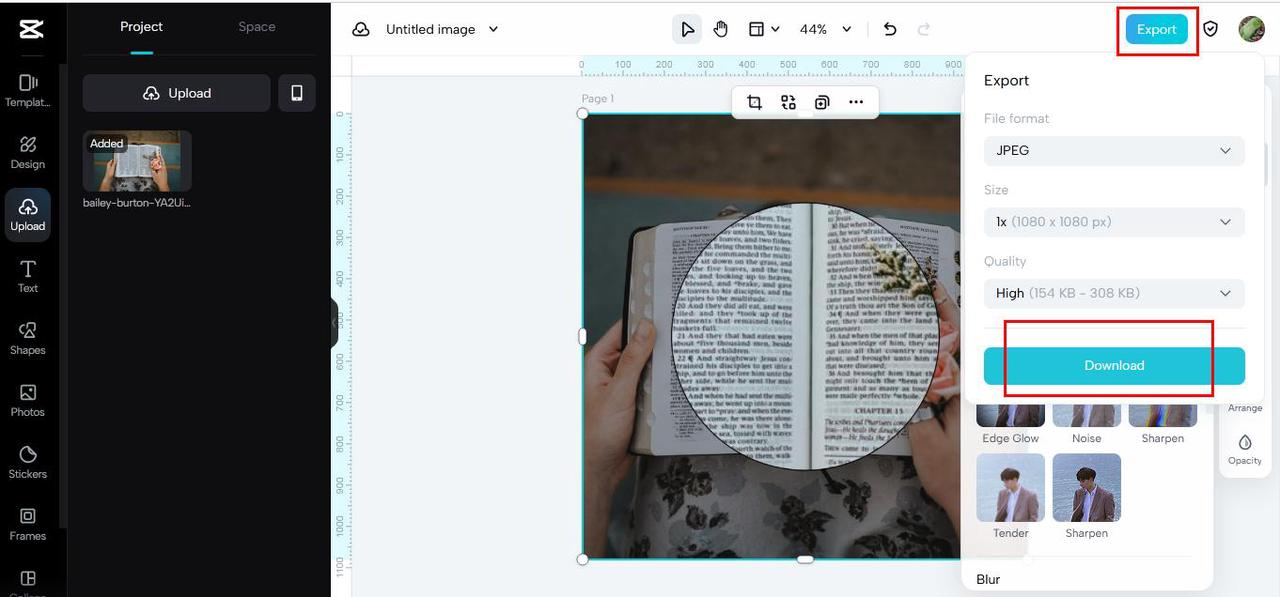This screenshot has width=1280, height=597.
Task: Click the Page 1 label
Action: pos(598,99)
